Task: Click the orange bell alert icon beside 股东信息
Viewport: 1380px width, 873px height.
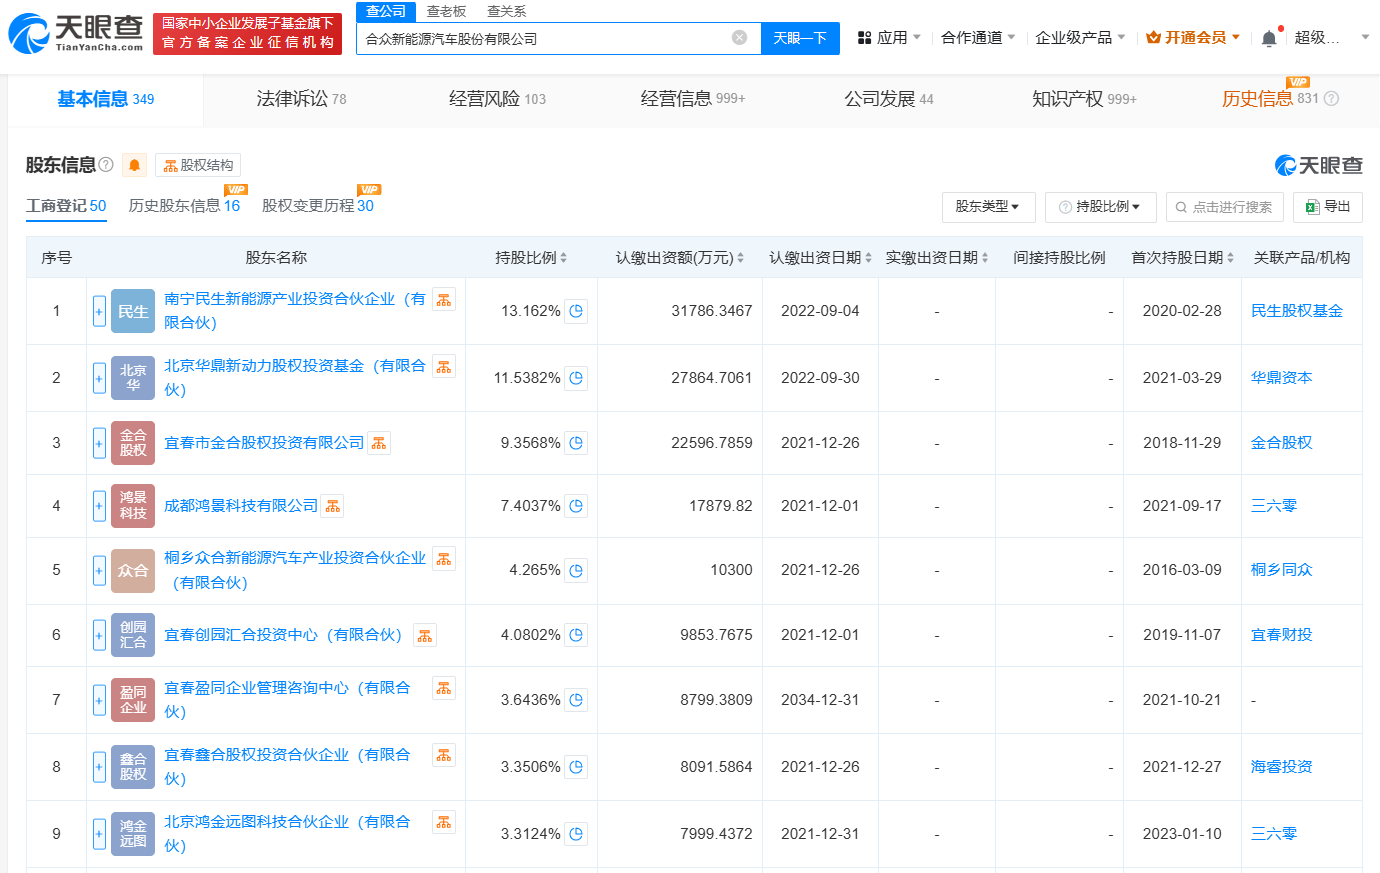Action: click(135, 165)
